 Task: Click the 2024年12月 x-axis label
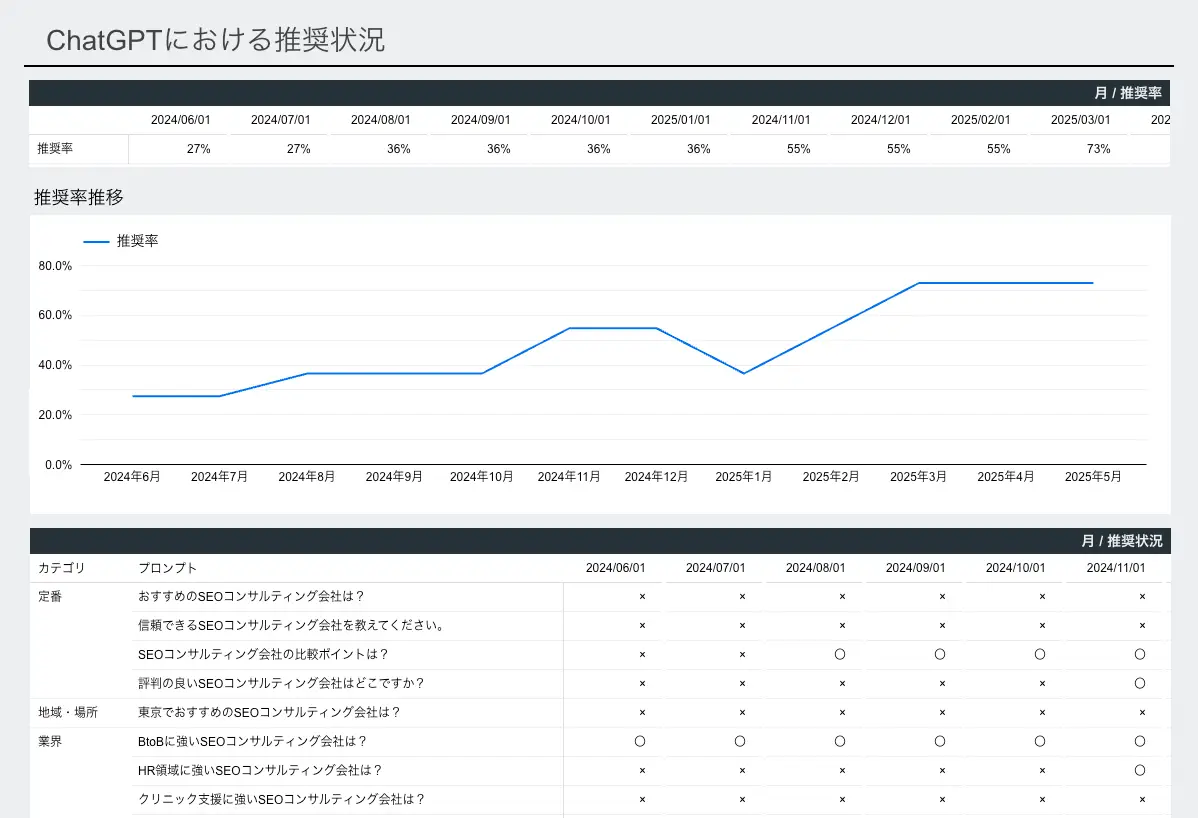pos(656,477)
